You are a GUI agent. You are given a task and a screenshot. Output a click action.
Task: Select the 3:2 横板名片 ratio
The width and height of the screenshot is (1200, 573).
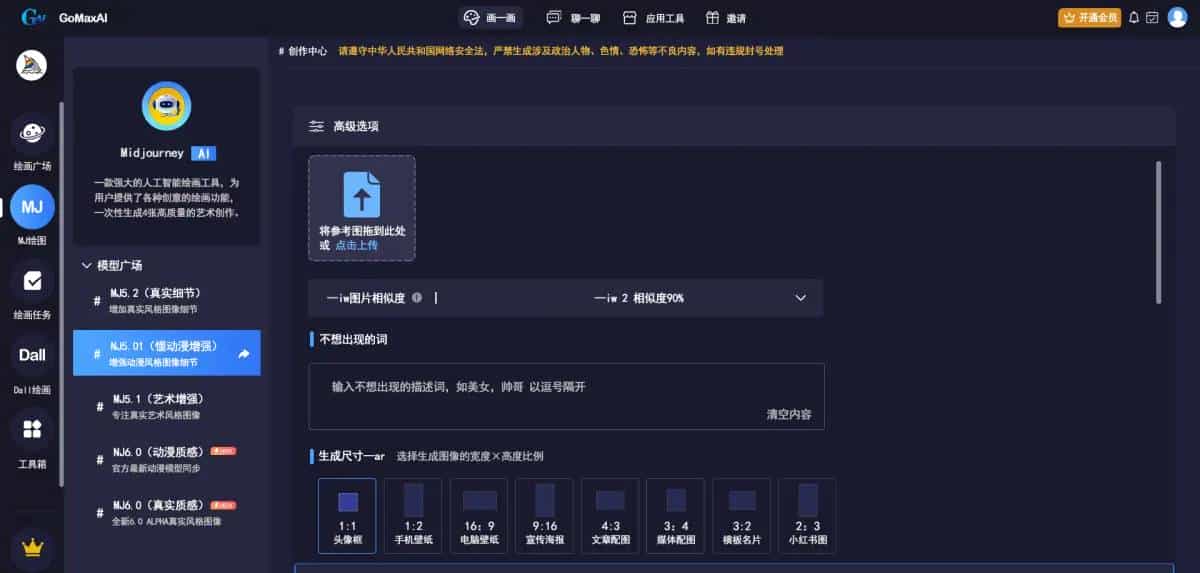[742, 516]
